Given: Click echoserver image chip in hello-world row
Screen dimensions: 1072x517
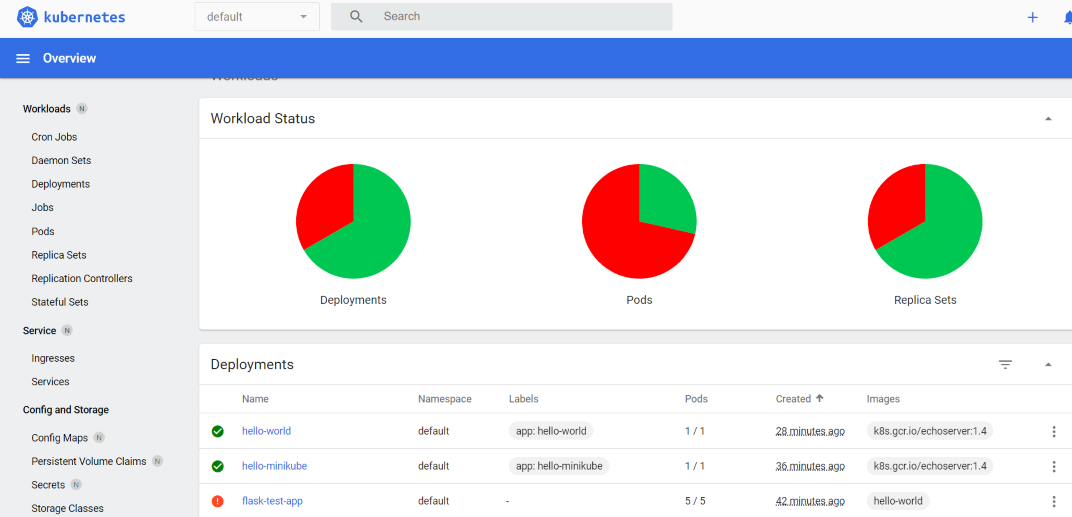Looking at the screenshot, I should 930,432.
